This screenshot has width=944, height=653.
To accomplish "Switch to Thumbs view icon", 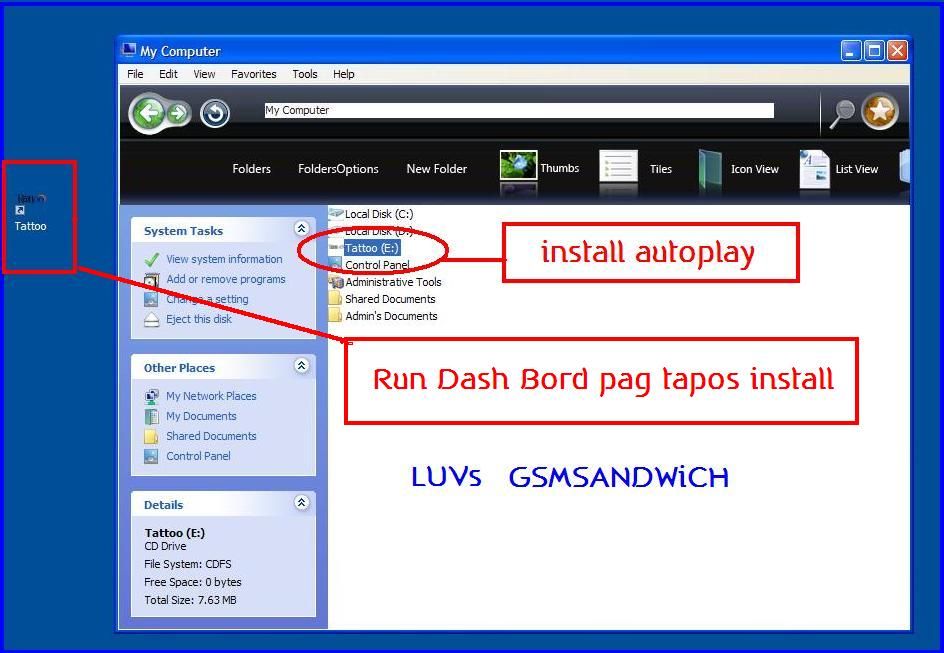I will tap(518, 167).
